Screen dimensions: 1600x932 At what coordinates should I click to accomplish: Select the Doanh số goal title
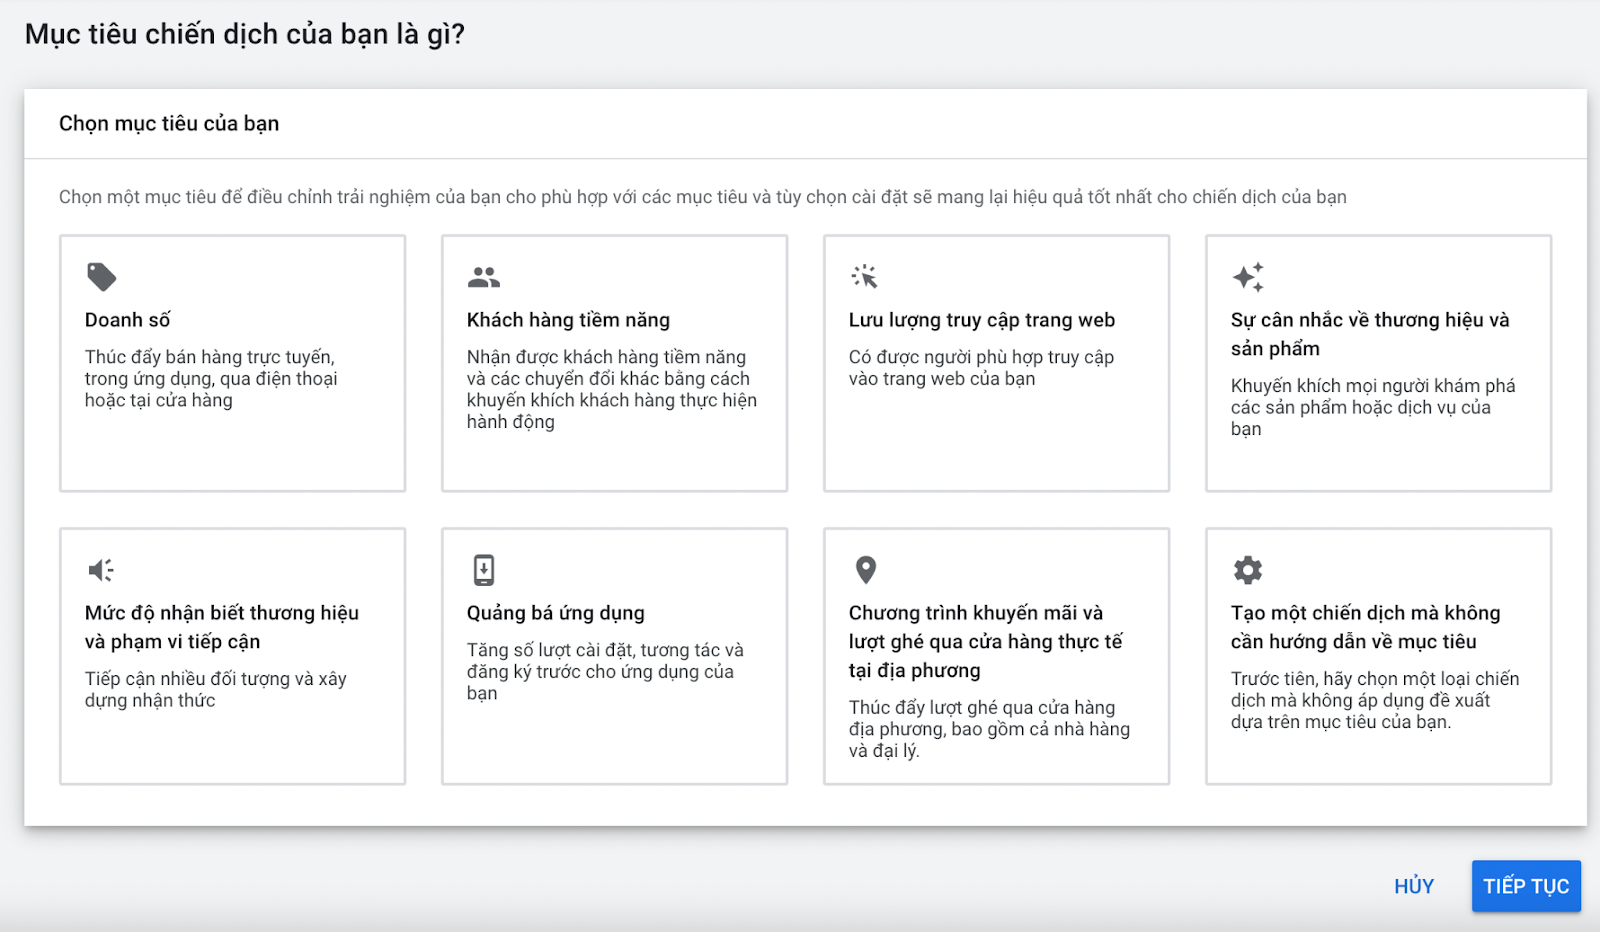(128, 320)
